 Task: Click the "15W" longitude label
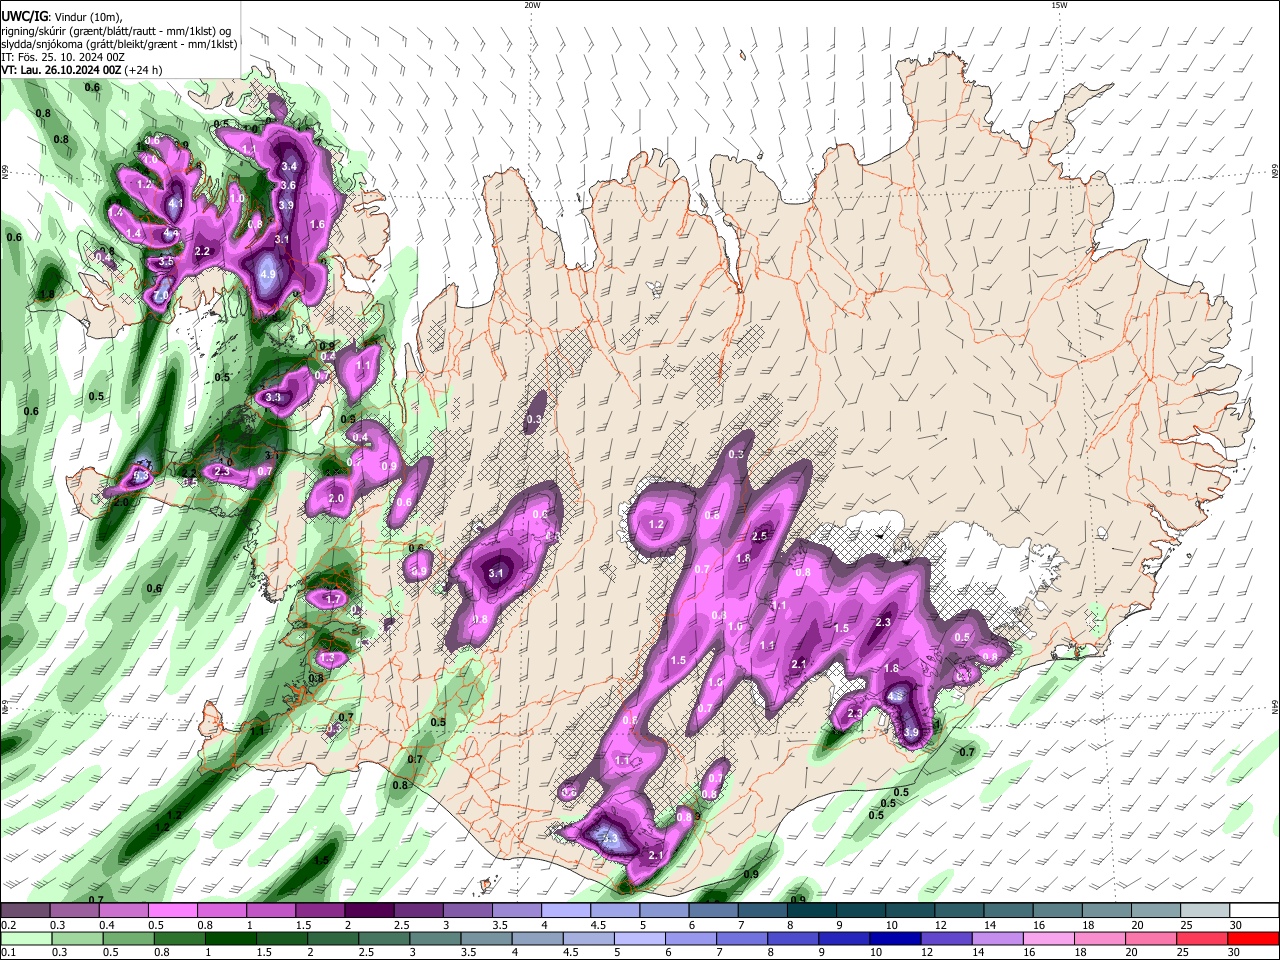pyautogui.click(x=1059, y=5)
